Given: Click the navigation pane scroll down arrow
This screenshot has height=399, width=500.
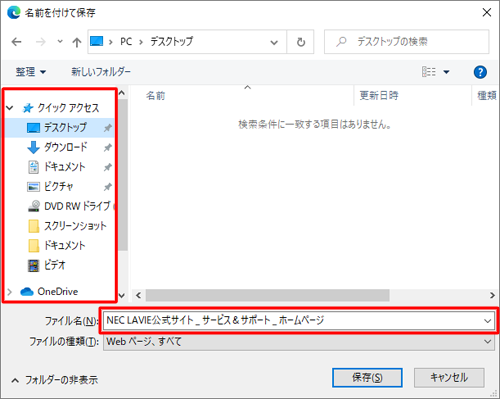Looking at the screenshot, I should tap(122, 295).
